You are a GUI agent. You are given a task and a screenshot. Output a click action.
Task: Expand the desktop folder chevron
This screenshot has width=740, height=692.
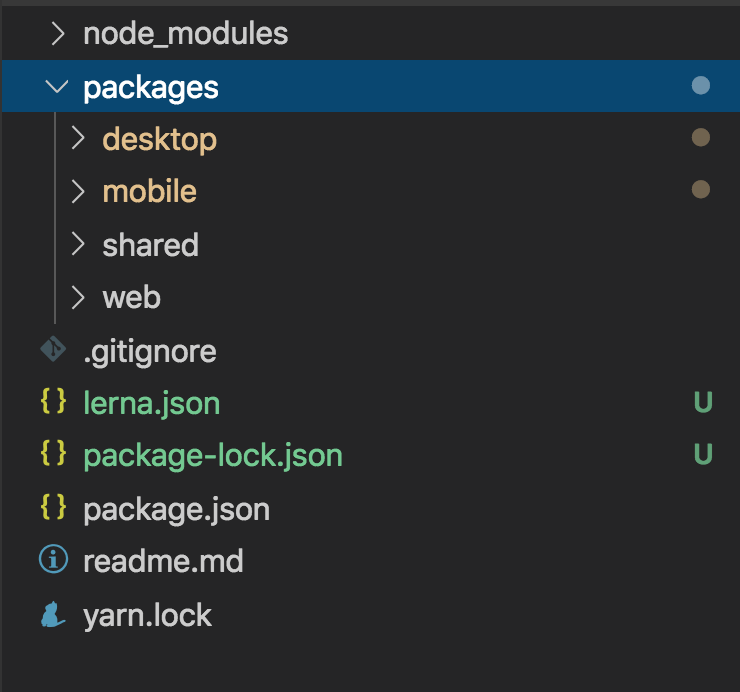tap(78, 139)
